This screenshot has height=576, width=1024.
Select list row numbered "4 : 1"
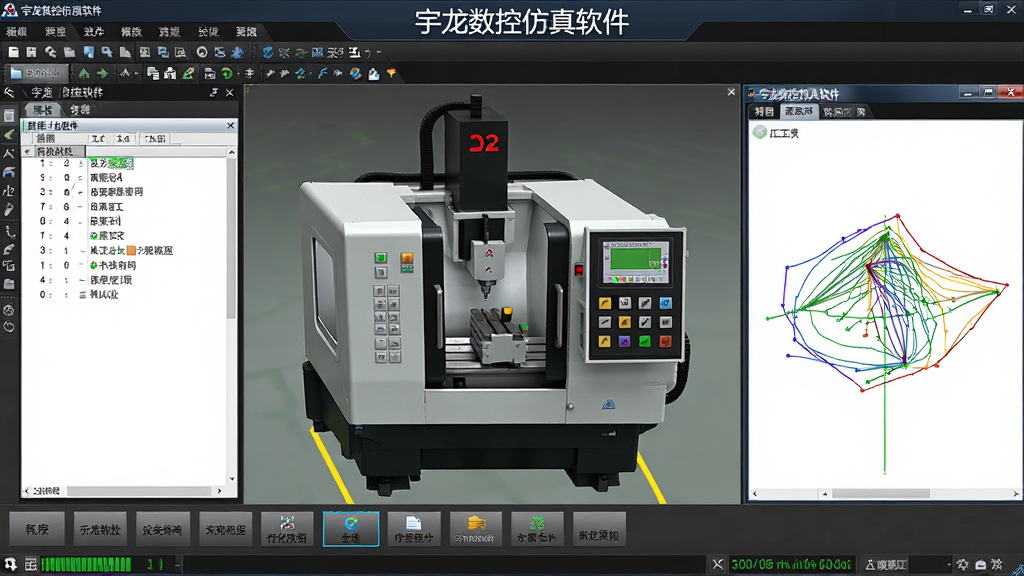pyautogui.click(x=124, y=280)
